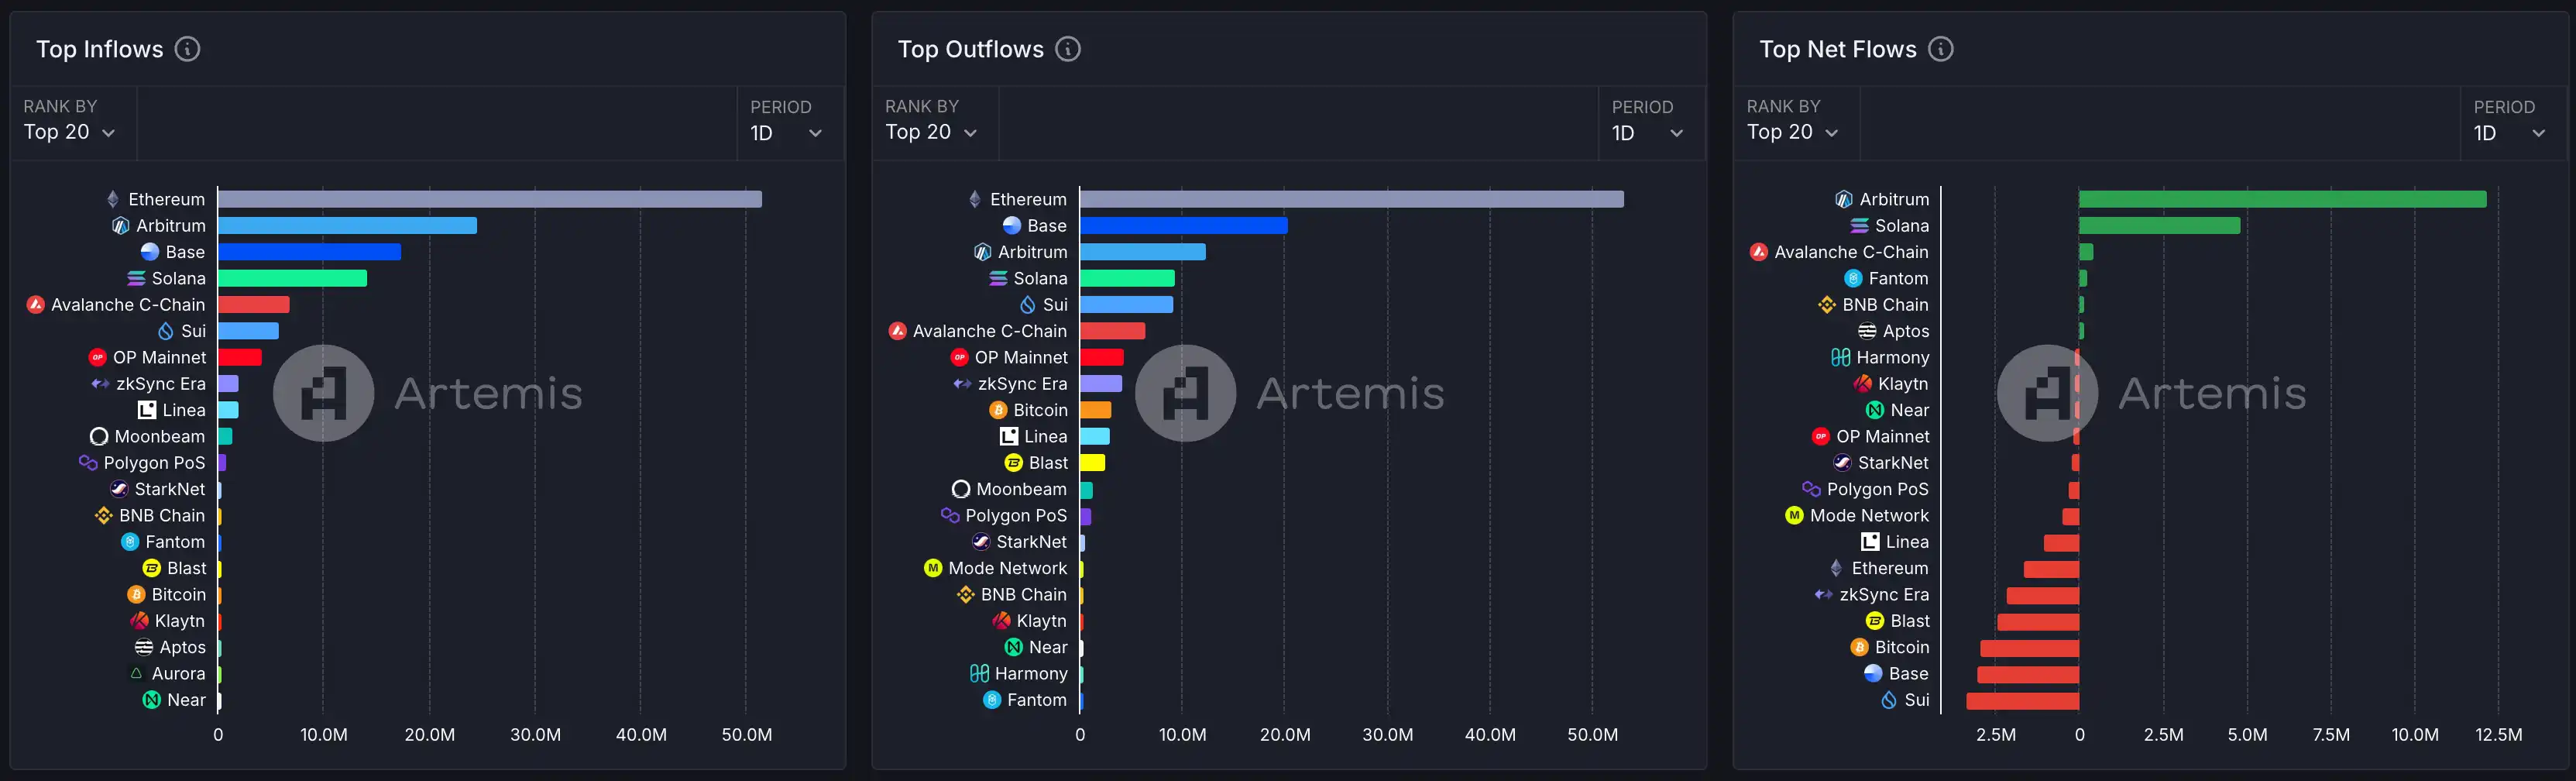Click the info icon beside Top Net Flows
Viewport: 2576px width, 781px height.
tap(1940, 49)
